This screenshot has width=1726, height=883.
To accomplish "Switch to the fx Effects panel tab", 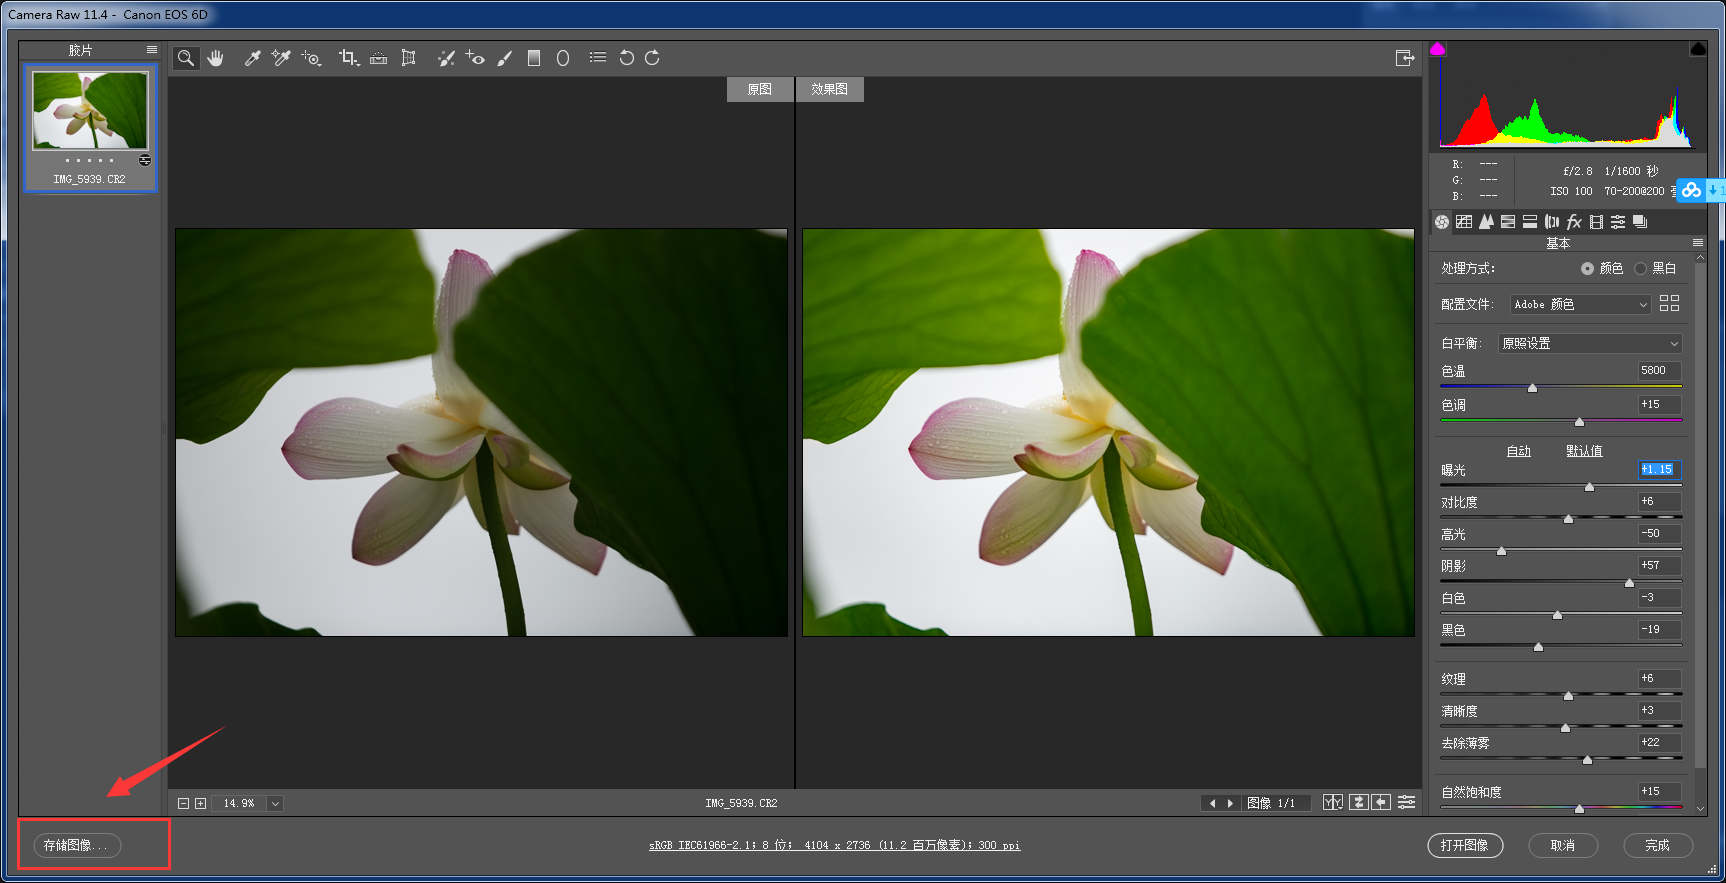I will click(1574, 222).
